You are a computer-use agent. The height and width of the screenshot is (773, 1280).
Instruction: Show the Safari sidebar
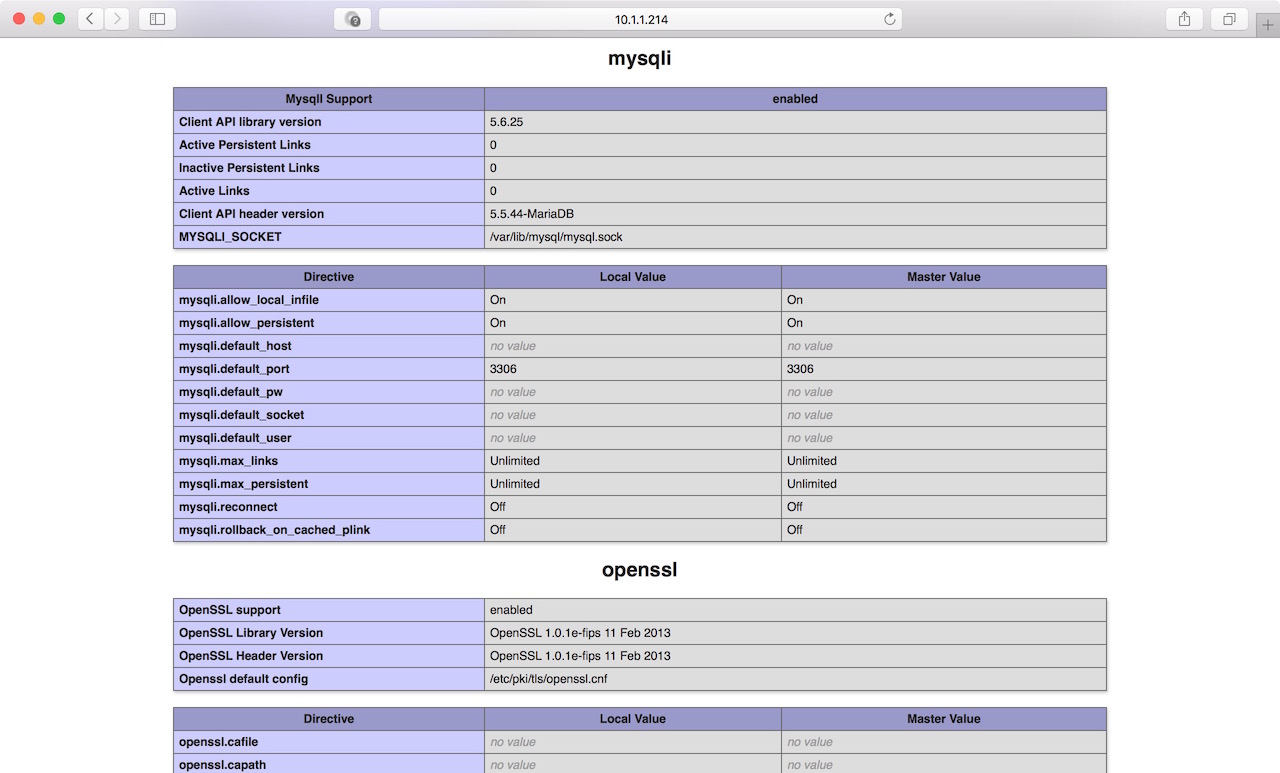click(x=157, y=19)
